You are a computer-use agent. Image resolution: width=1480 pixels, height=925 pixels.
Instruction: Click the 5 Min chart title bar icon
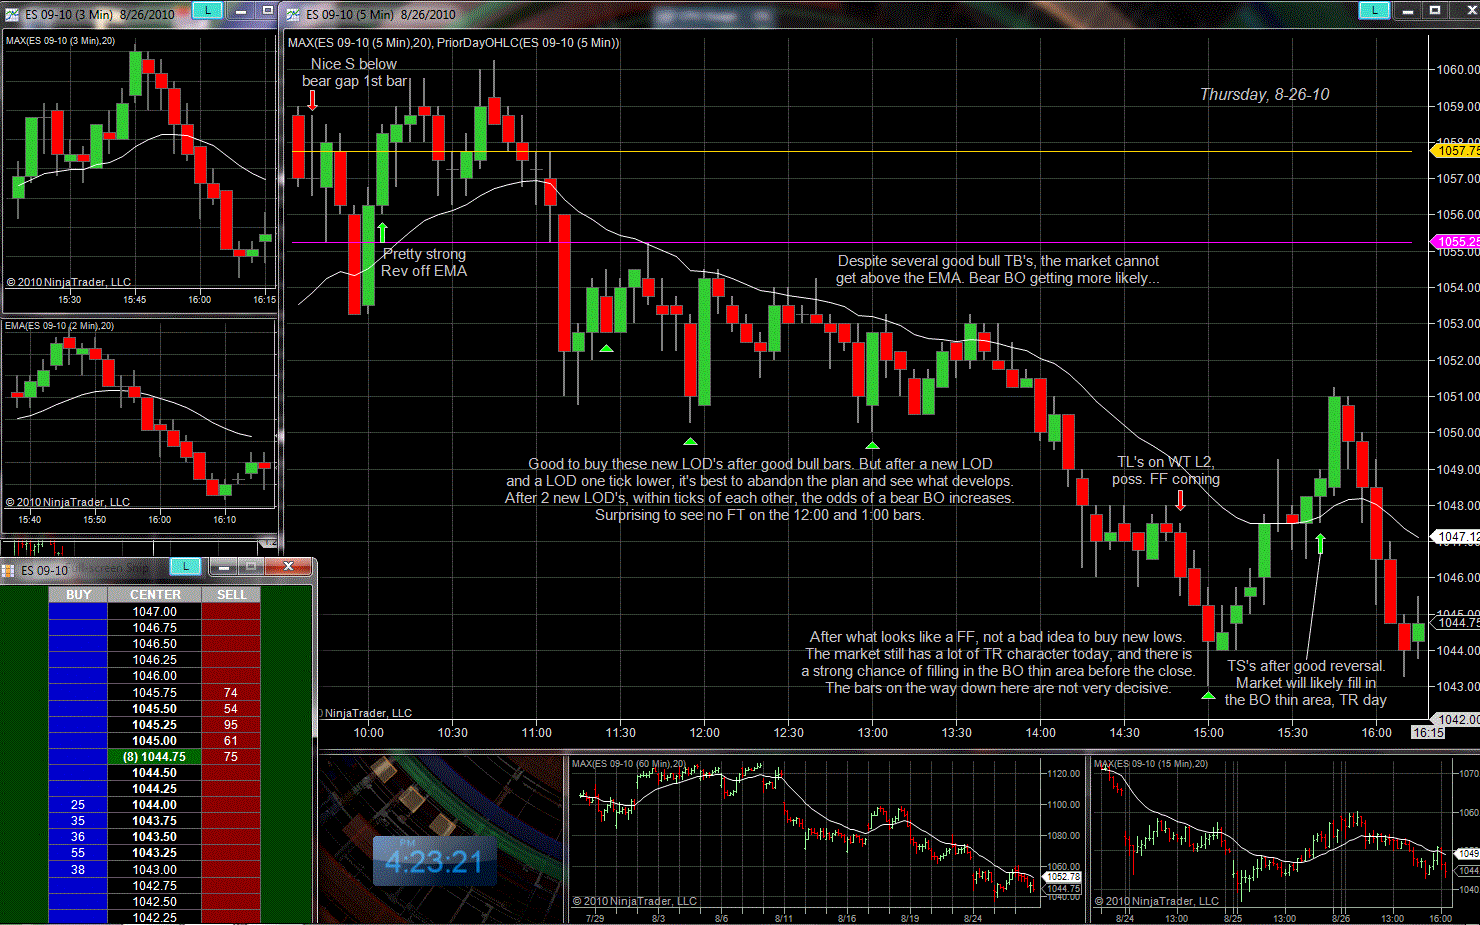[293, 14]
